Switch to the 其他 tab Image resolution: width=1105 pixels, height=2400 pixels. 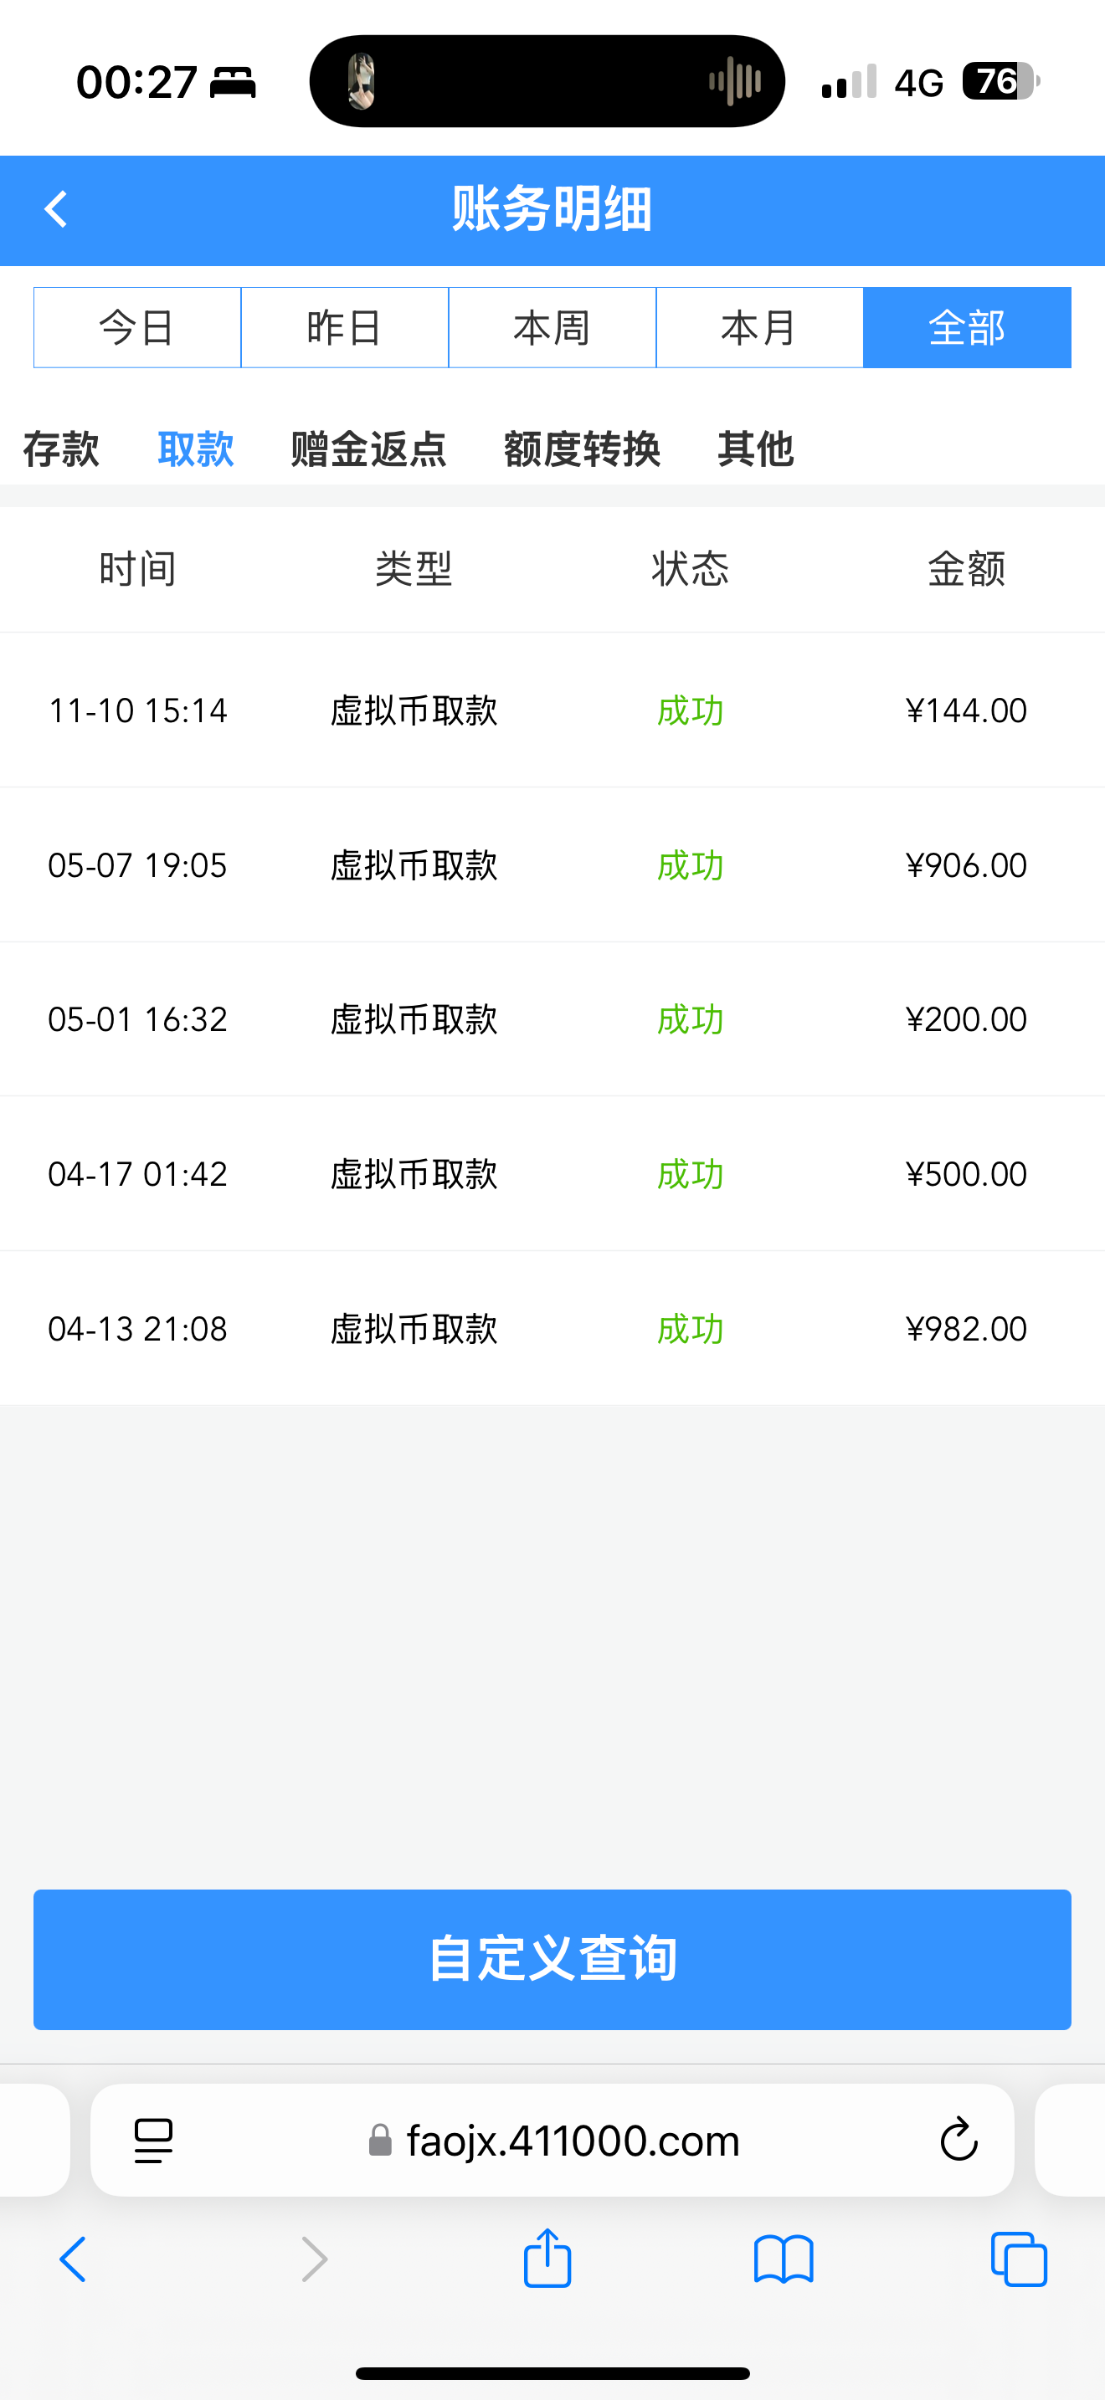755,449
